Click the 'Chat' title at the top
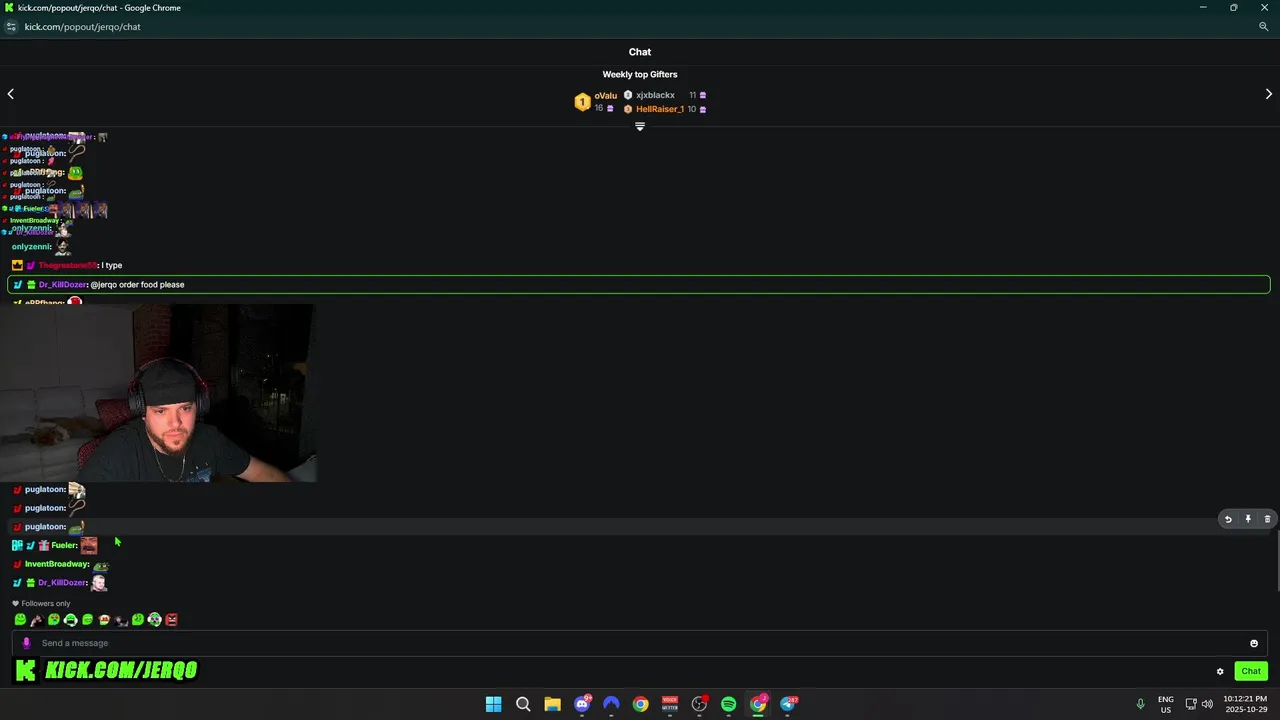 pyautogui.click(x=640, y=52)
